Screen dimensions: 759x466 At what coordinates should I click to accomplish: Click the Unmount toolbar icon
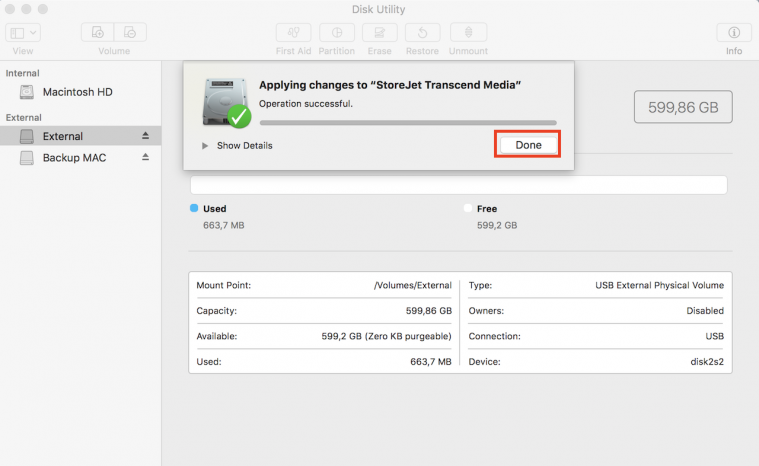point(468,32)
